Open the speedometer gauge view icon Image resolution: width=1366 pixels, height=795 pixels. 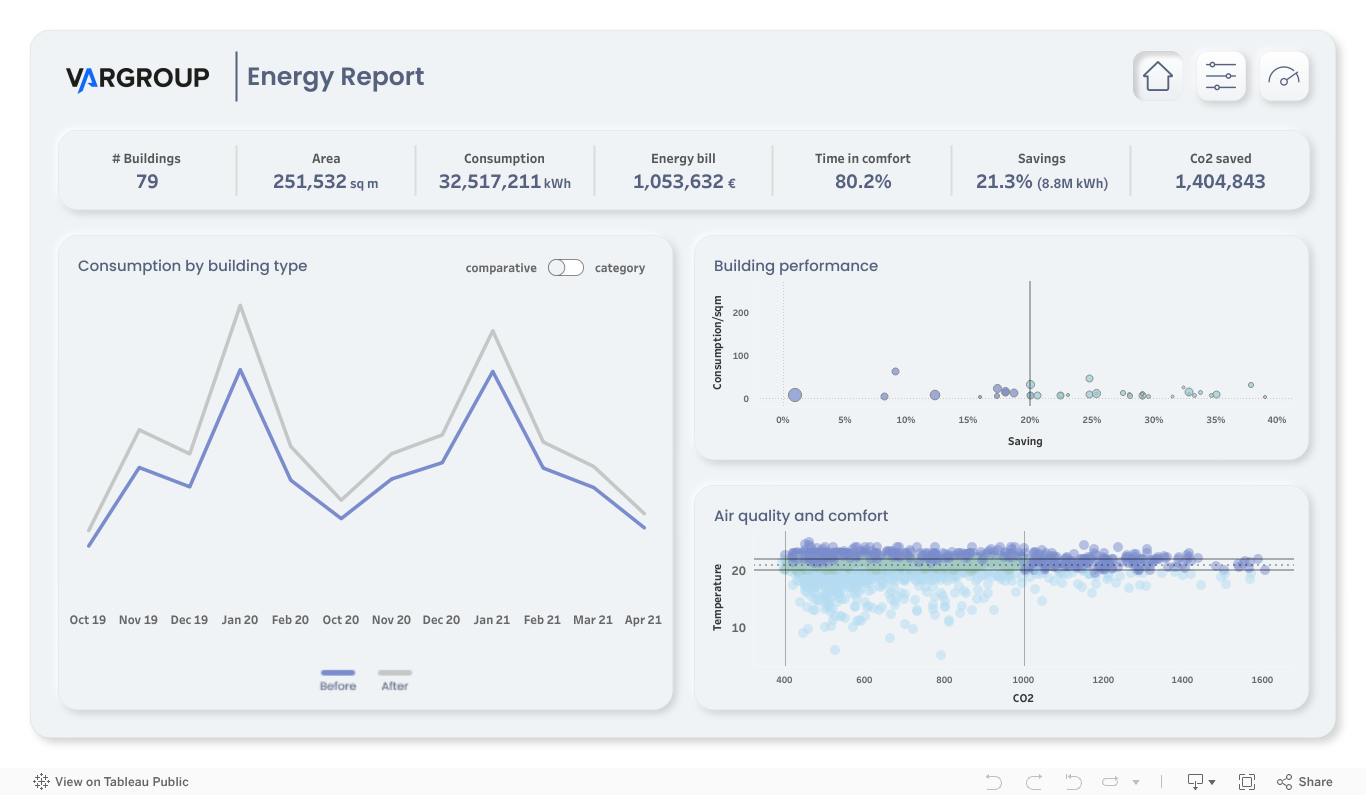tap(1284, 76)
